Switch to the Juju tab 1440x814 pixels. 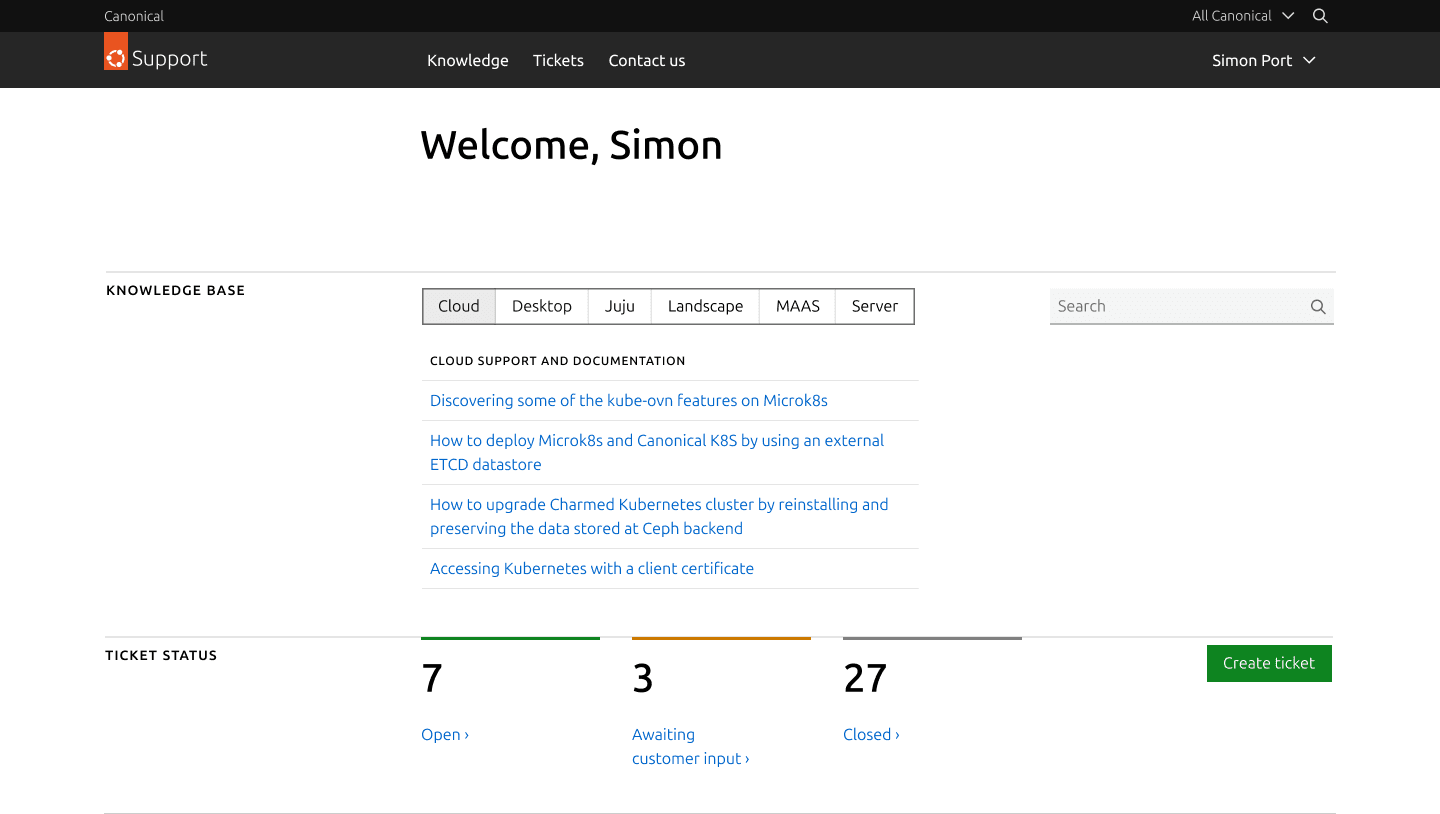620,306
